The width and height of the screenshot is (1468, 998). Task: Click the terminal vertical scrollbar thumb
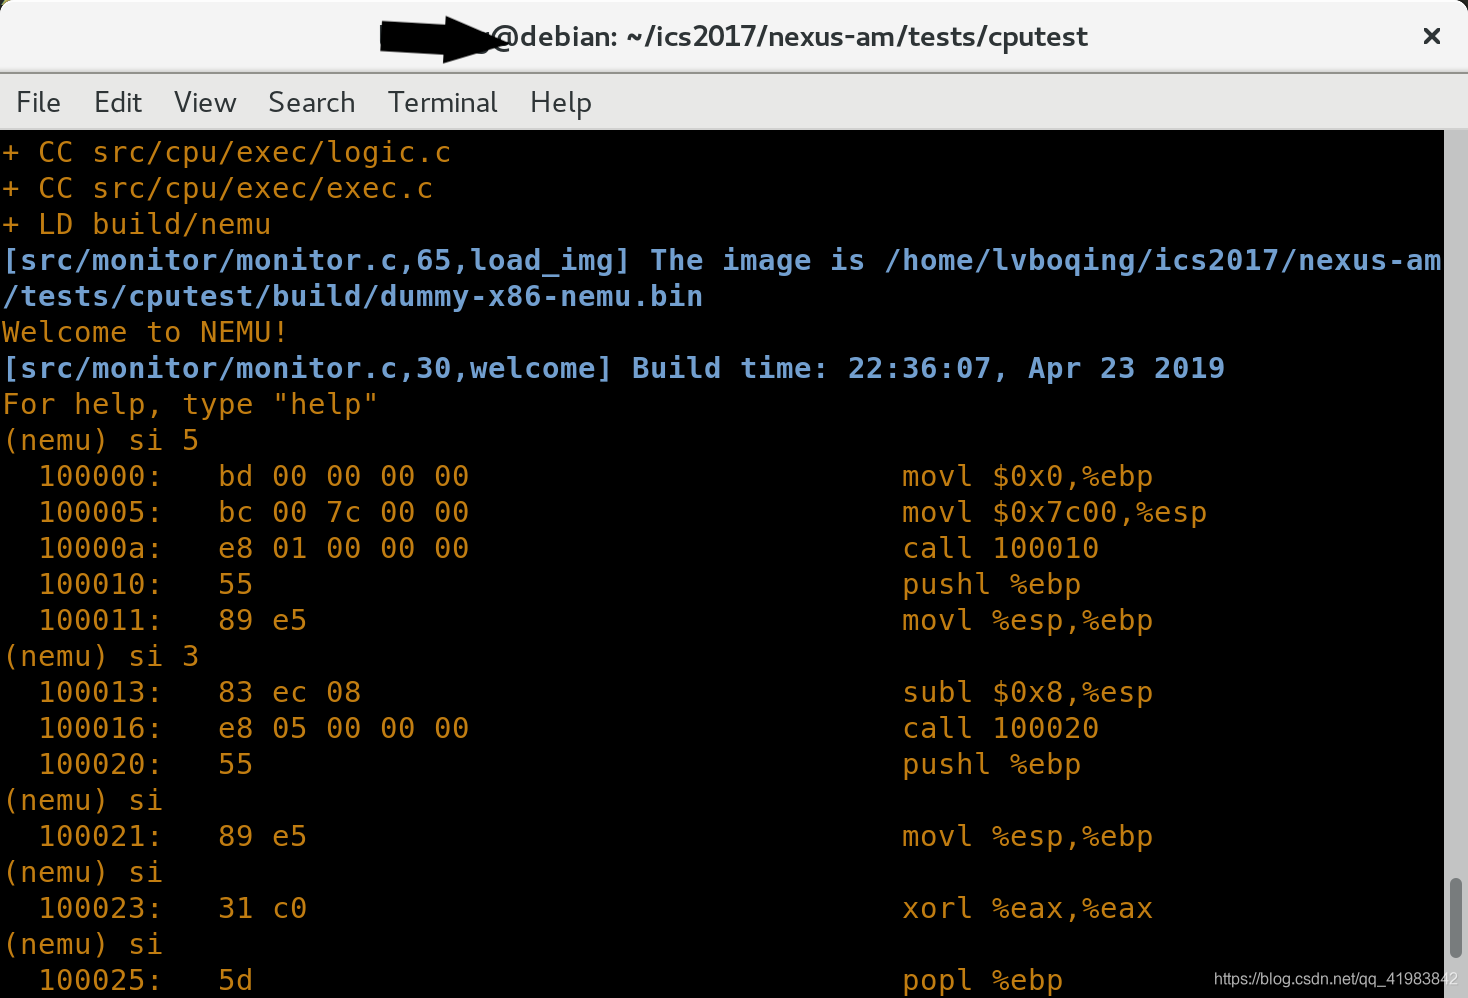(x=1456, y=918)
